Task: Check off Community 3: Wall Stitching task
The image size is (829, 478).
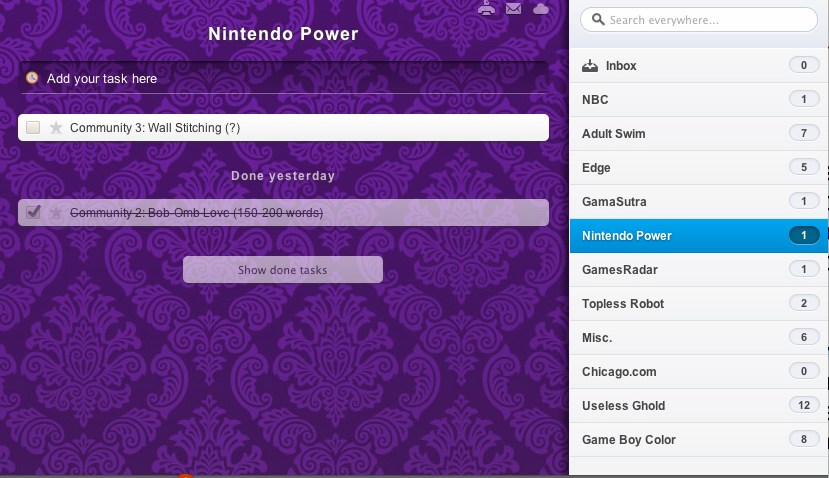Action: pos(33,127)
